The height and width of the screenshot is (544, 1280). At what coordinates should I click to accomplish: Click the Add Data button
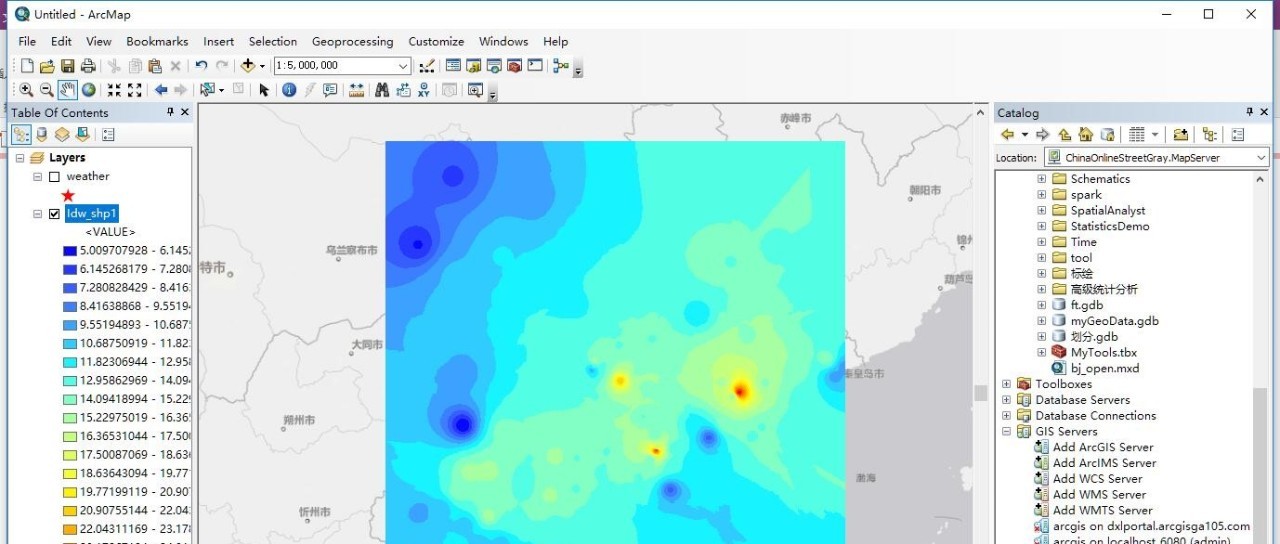click(x=248, y=66)
